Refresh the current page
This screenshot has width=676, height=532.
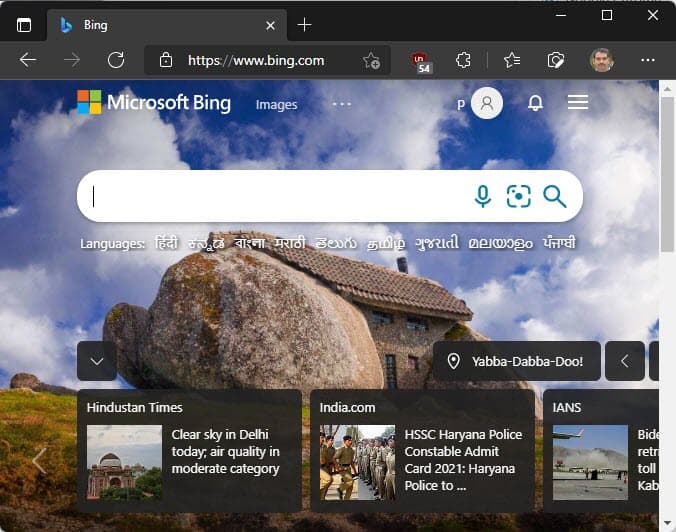point(116,60)
